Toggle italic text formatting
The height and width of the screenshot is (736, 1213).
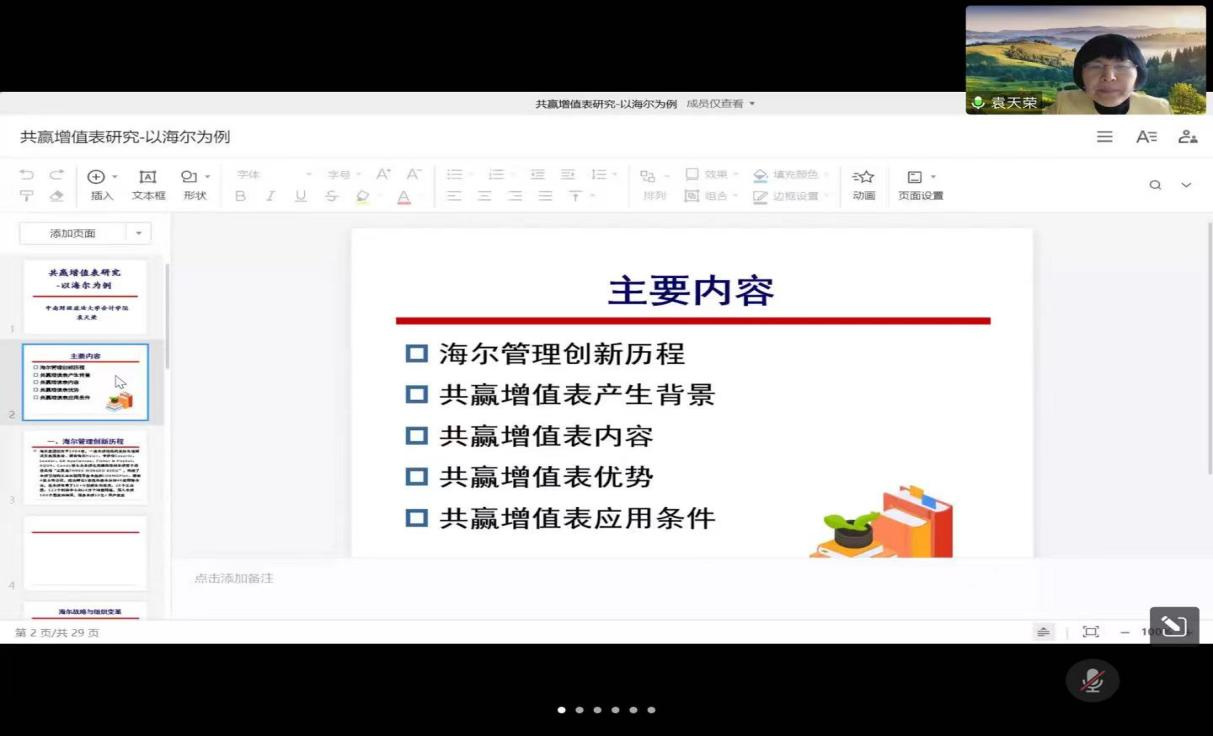[270, 196]
